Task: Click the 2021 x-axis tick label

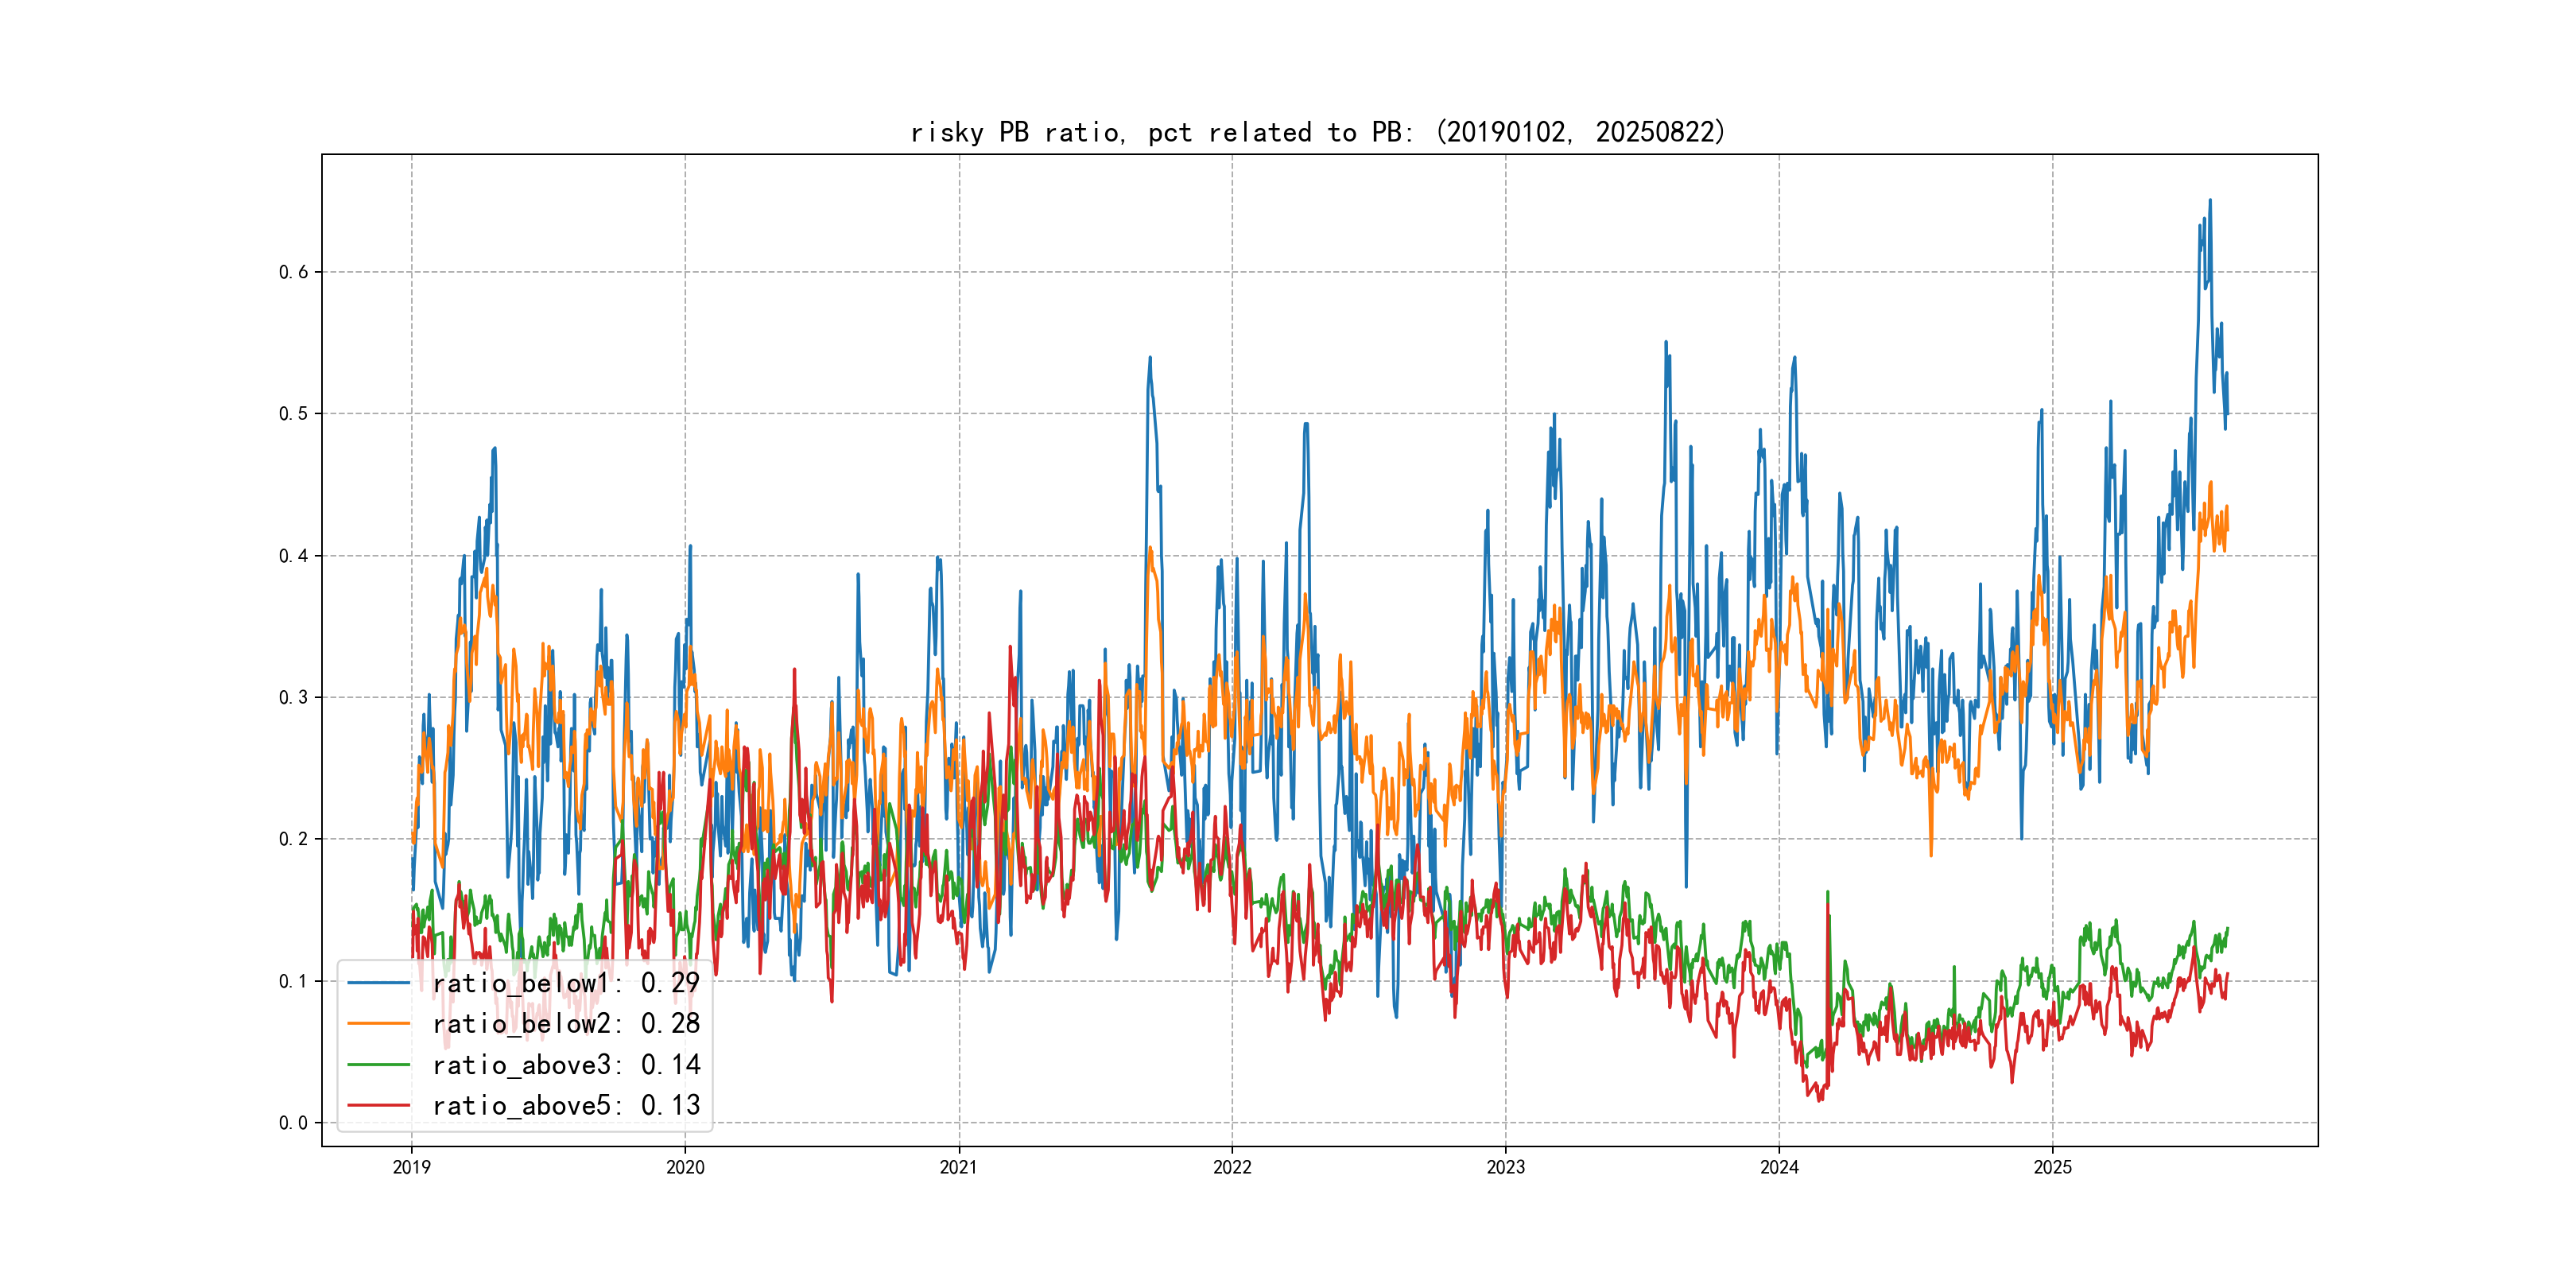Action: pos(959,1167)
